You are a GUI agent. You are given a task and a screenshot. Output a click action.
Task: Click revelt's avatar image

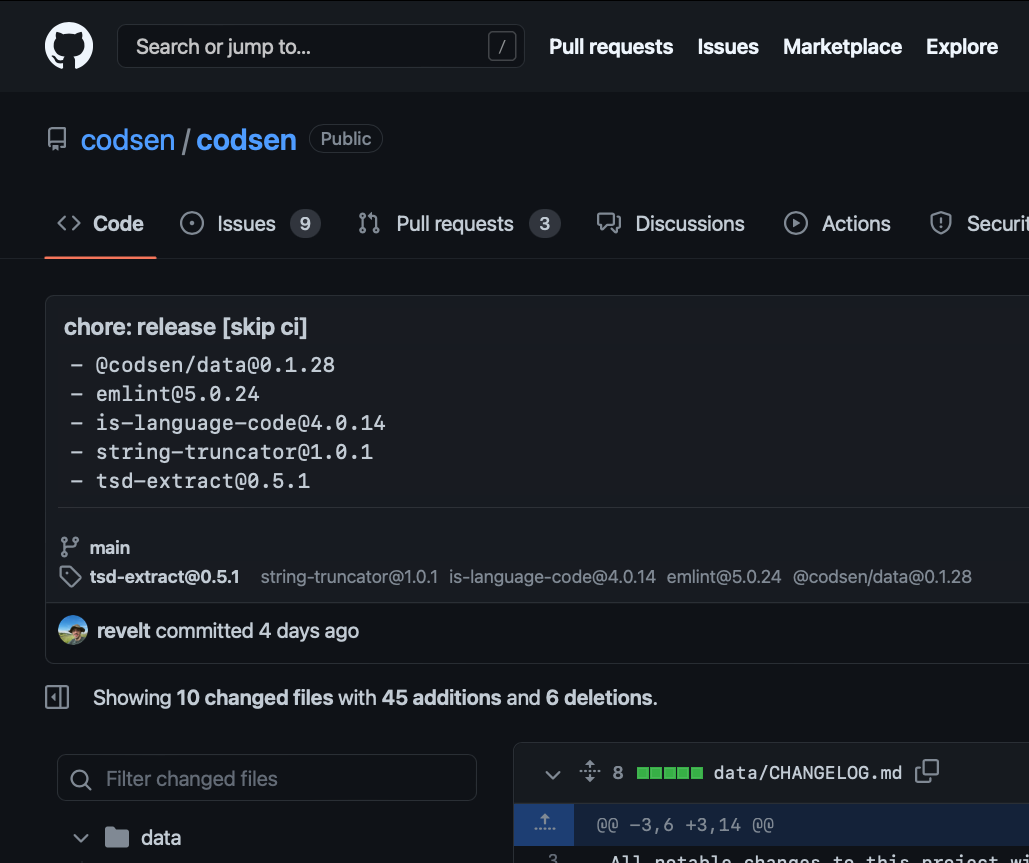pos(73,630)
